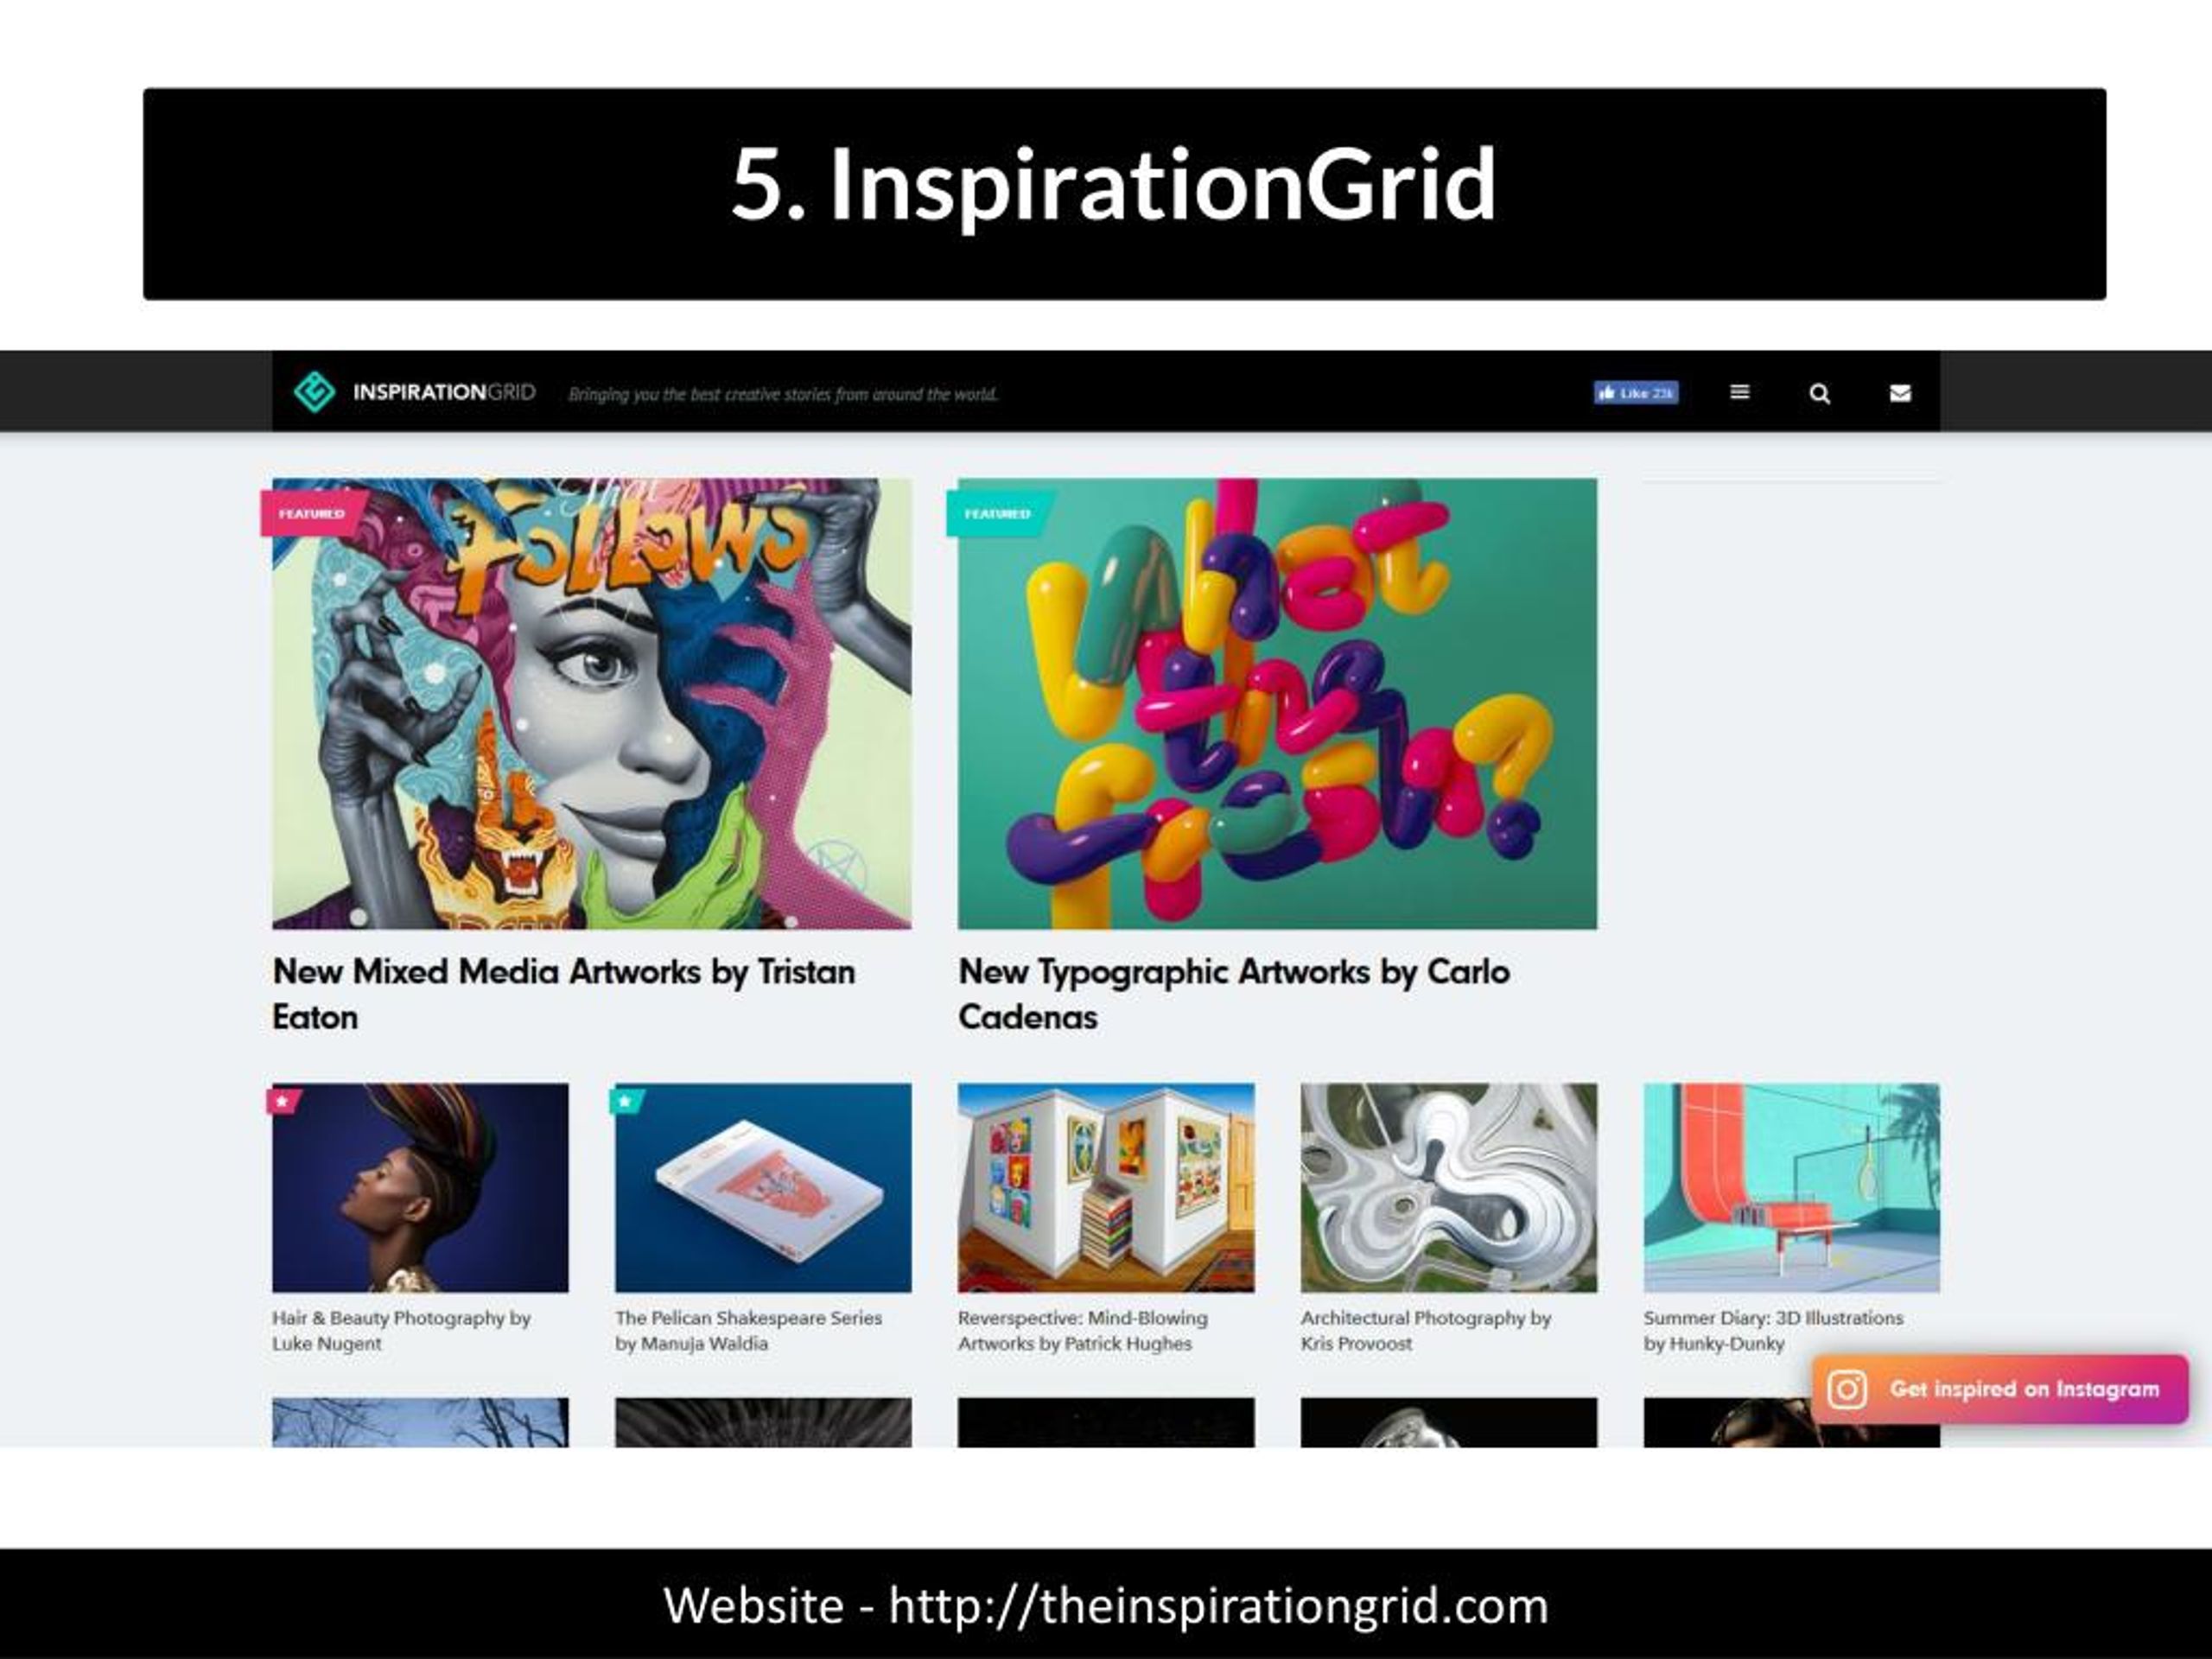Click teal star badge on Pelican Shakespeare thumbnail

pos(626,1101)
